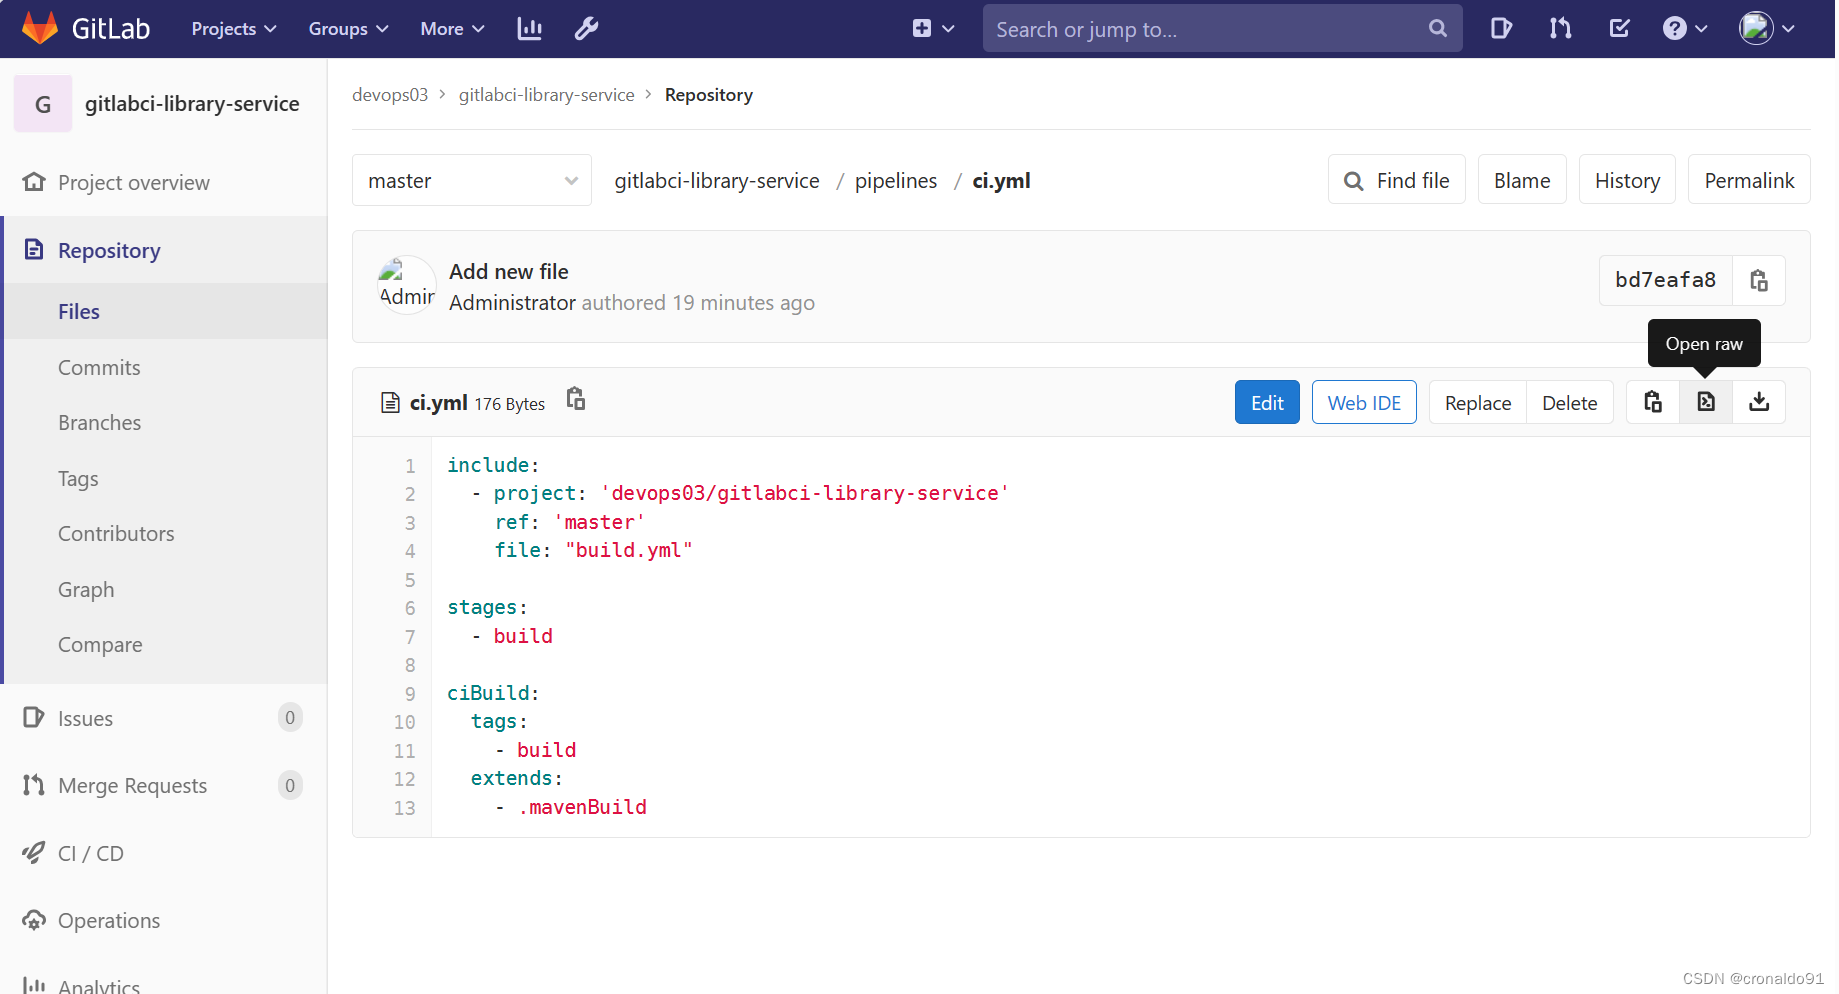
Task: Open To-Do list icon in navbar
Action: (1620, 29)
